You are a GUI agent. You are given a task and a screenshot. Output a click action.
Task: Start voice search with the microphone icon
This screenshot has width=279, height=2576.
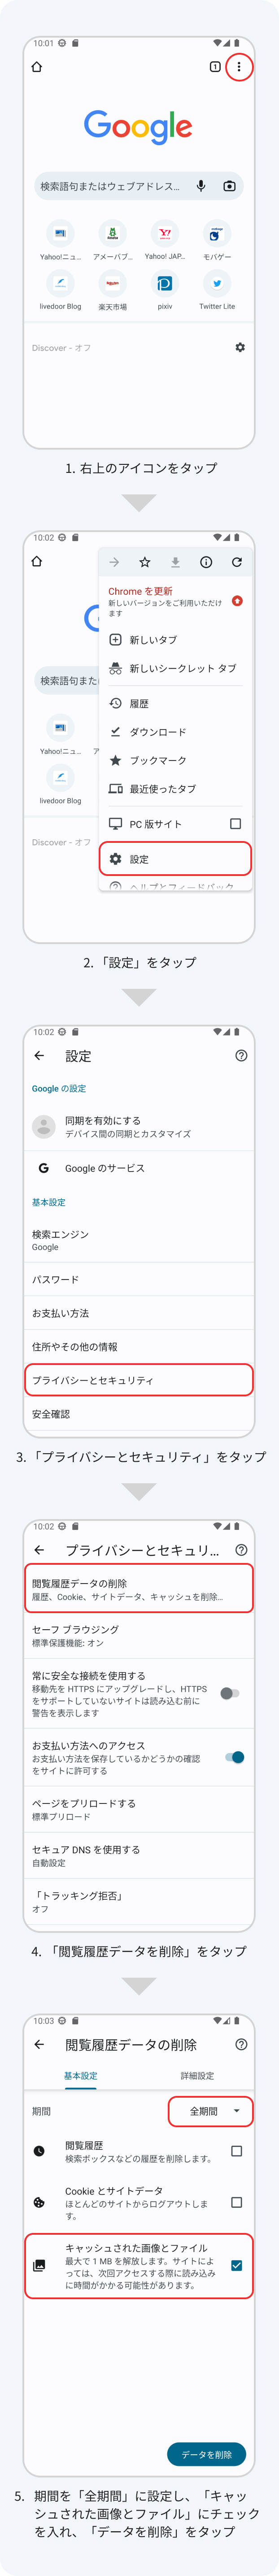(x=201, y=186)
